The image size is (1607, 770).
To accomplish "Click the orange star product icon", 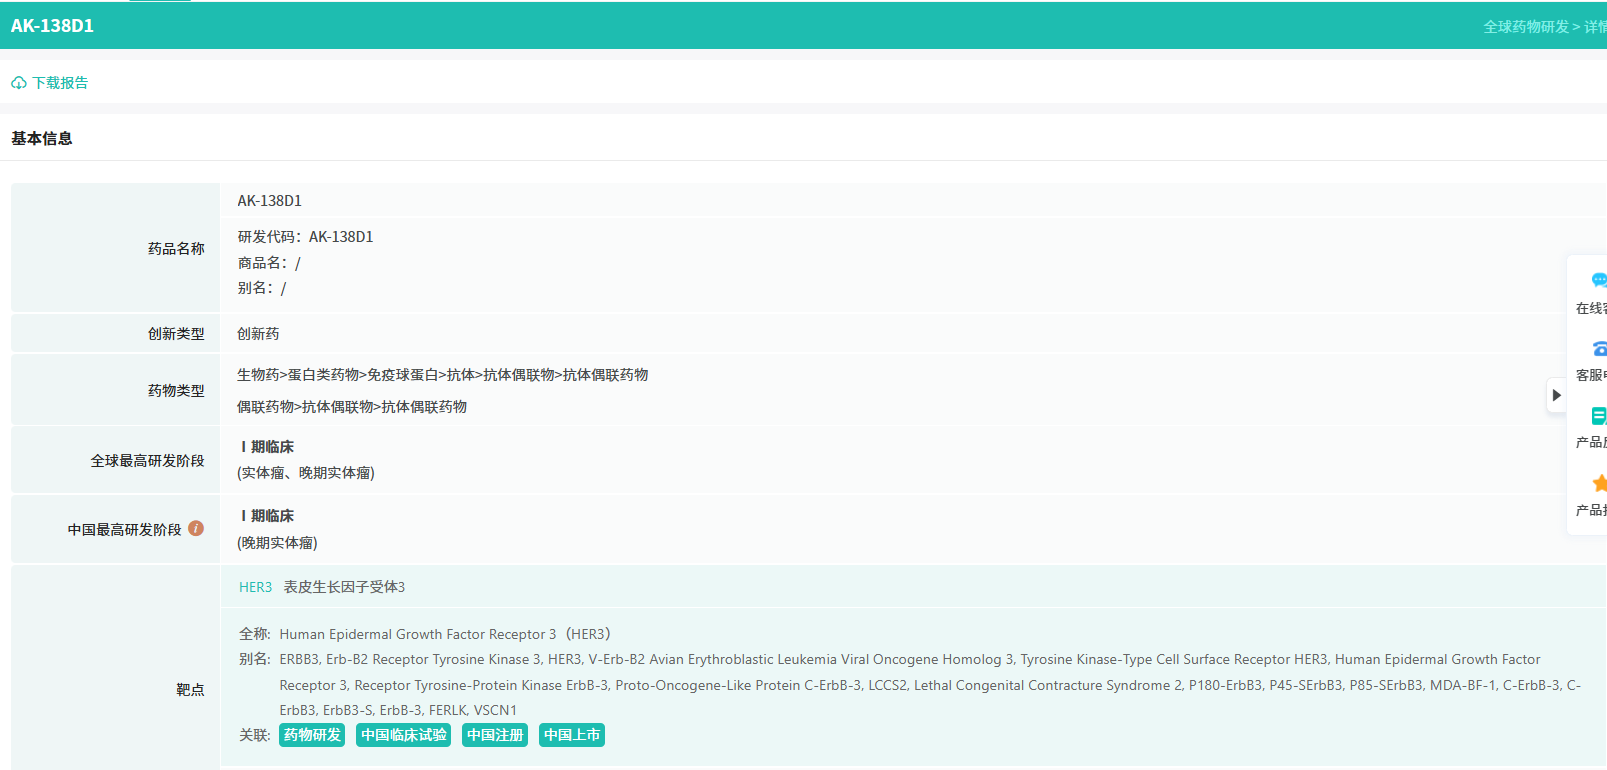I will pyautogui.click(x=1598, y=484).
